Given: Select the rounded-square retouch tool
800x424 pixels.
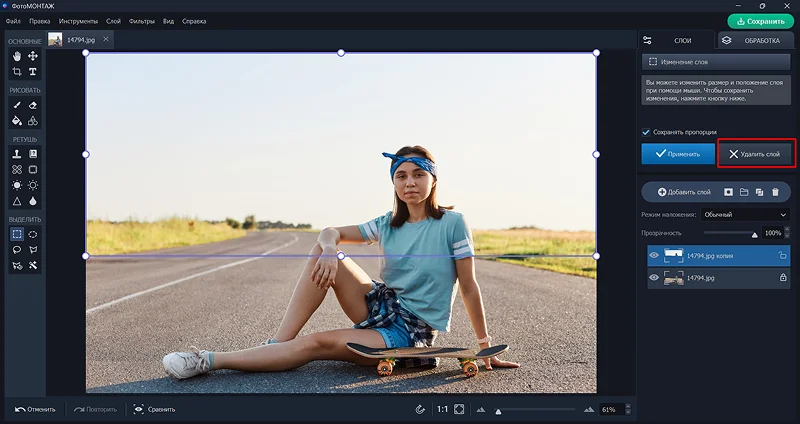Looking at the screenshot, I should click(x=33, y=169).
